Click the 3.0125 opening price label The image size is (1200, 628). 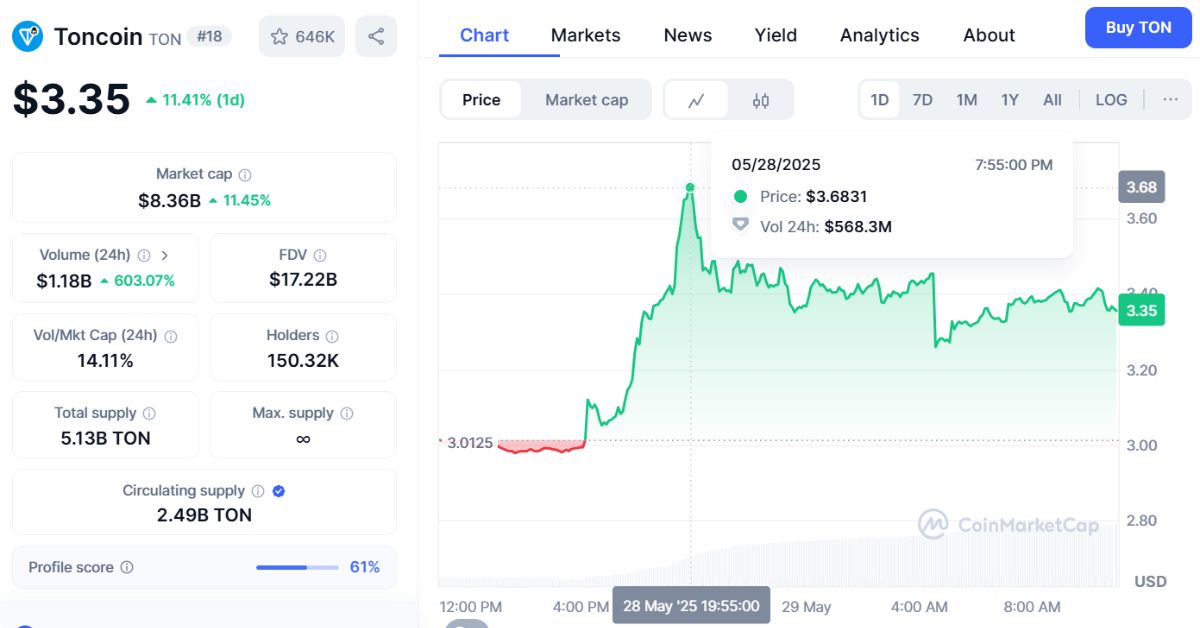(470, 443)
